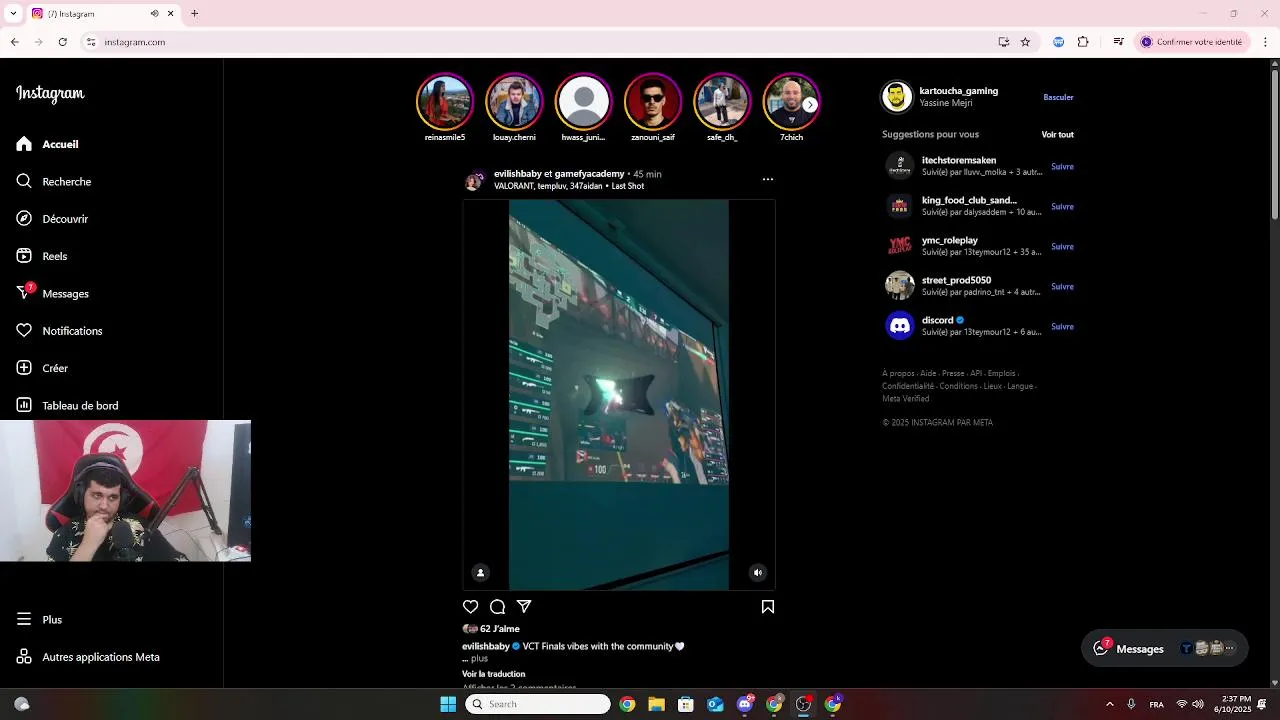Click Basculer to switch accounts

[1058, 97]
